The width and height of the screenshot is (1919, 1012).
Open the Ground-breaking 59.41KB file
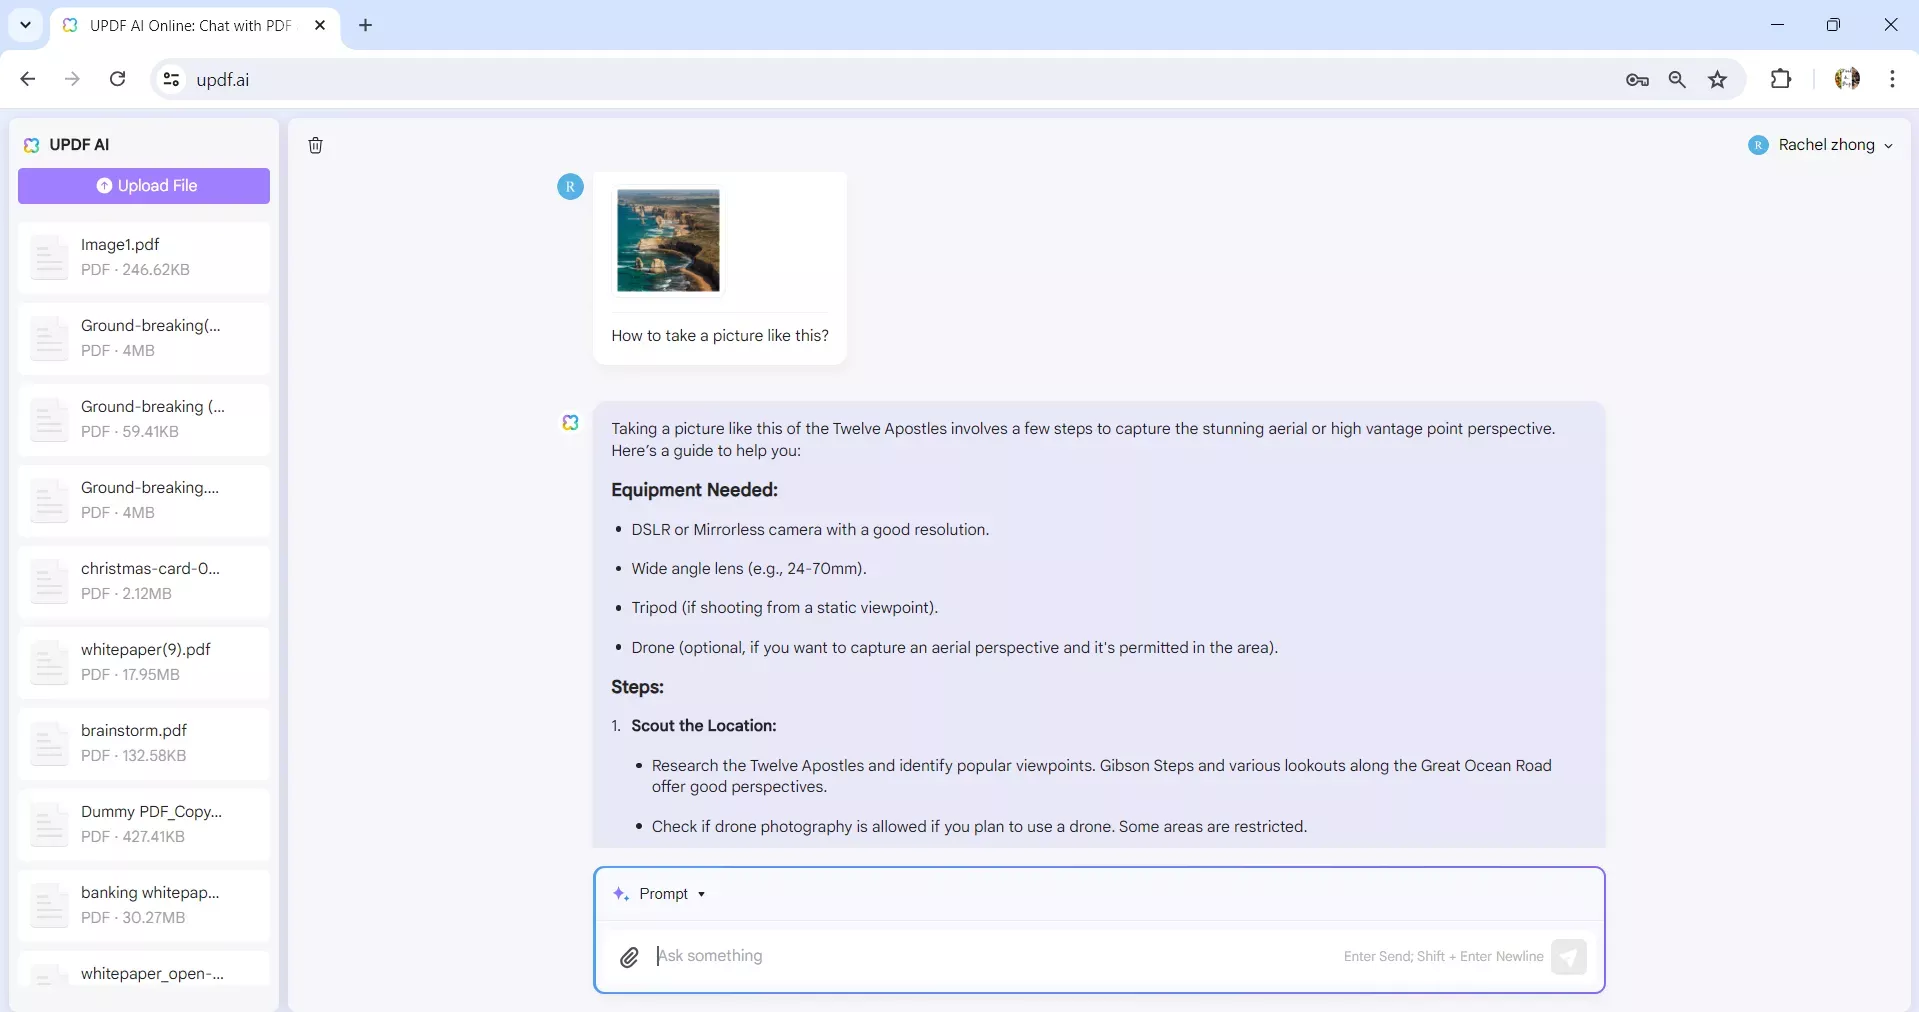point(144,419)
